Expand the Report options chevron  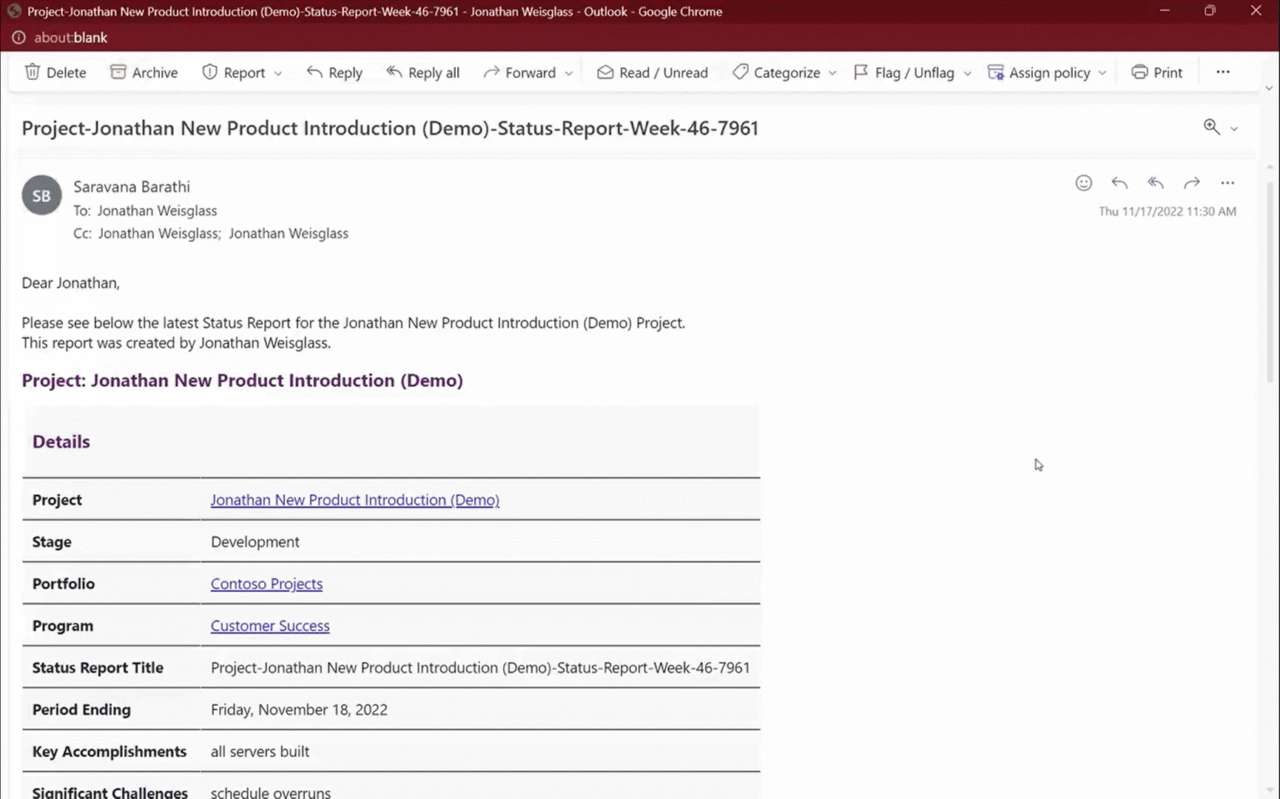[277, 72]
